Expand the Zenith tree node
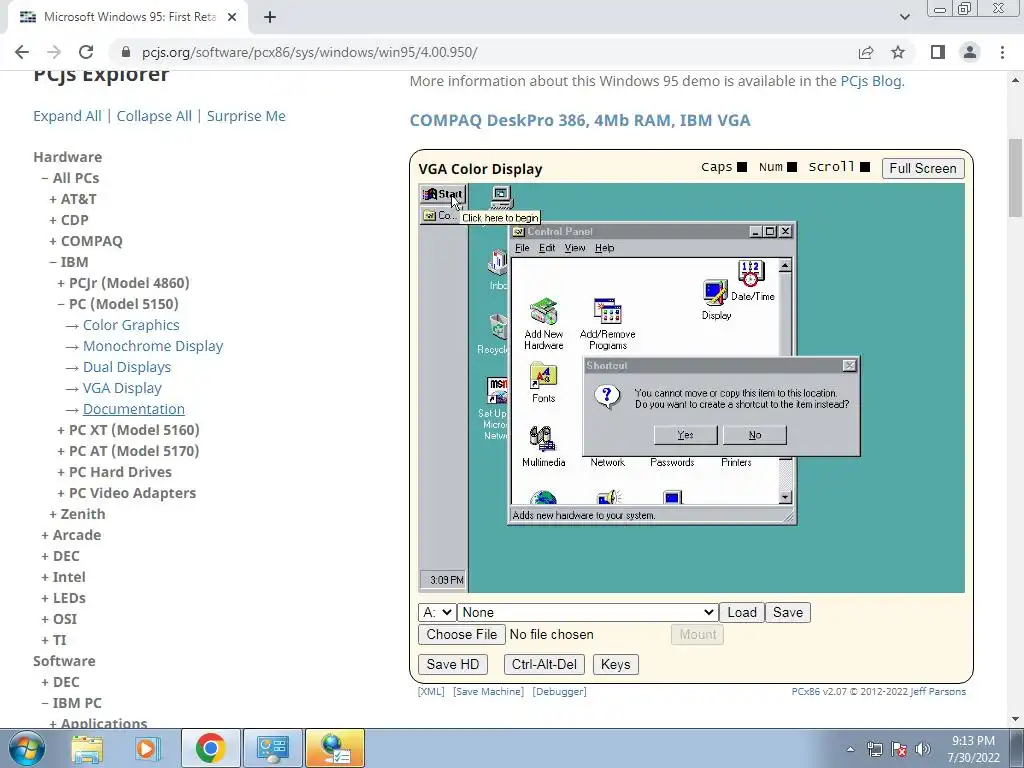Screen dimensions: 1024x768 click(78, 514)
